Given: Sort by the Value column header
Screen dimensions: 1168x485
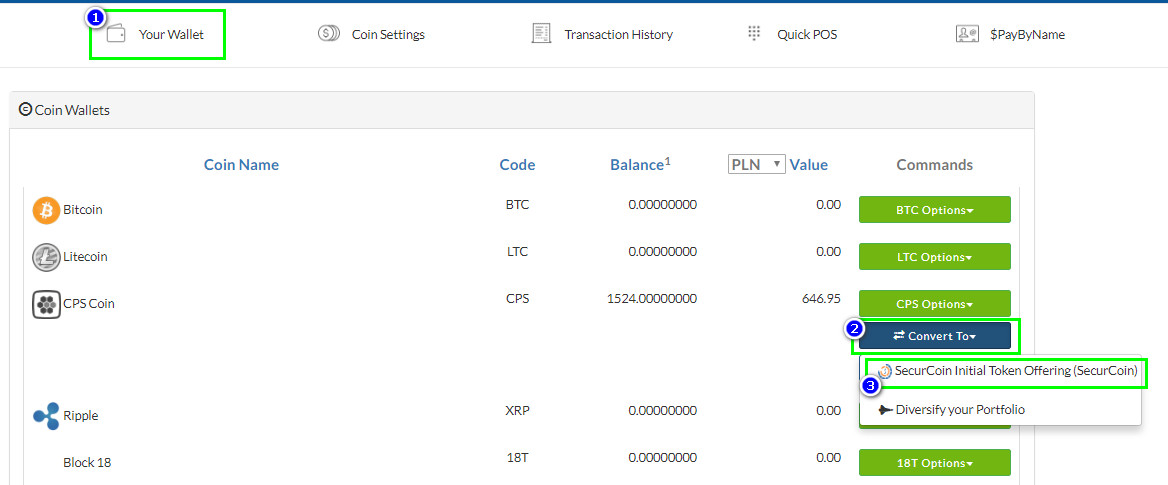Looking at the screenshot, I should (x=809, y=165).
